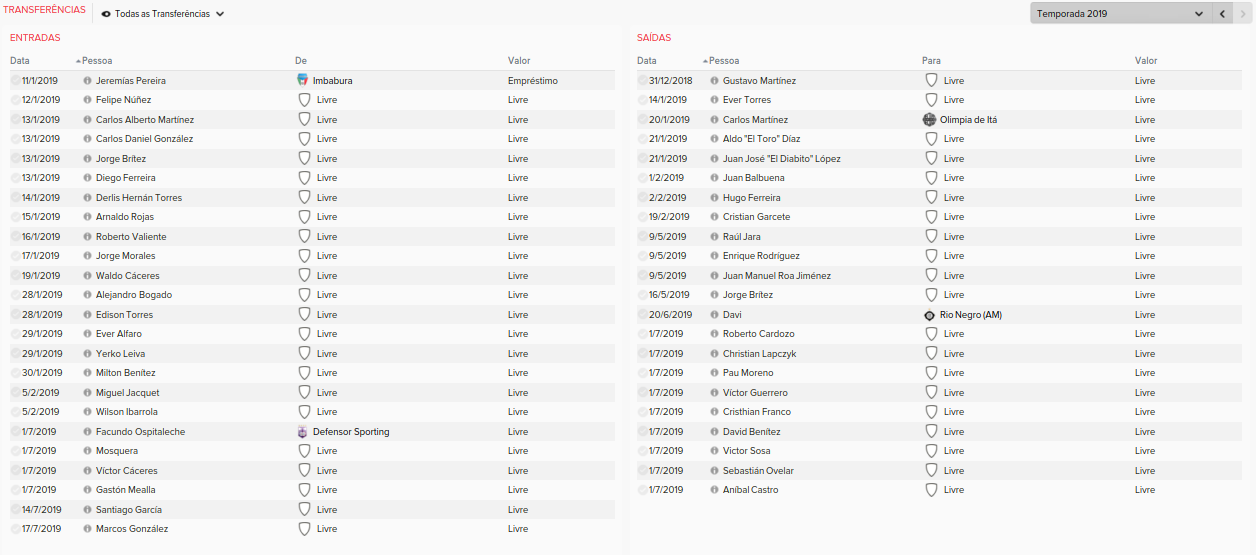Select the row circle for 11/1/2019 Jeremías Pereira

(x=15, y=80)
